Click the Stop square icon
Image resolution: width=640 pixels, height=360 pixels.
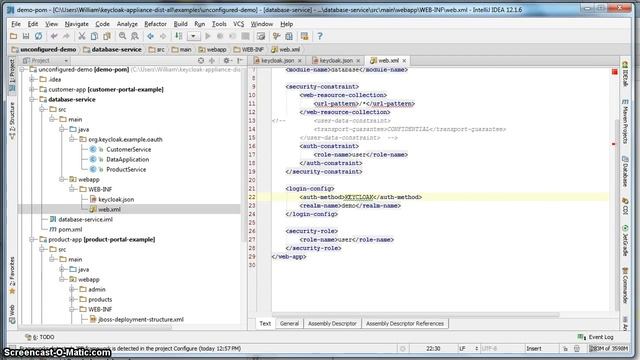[245, 36]
